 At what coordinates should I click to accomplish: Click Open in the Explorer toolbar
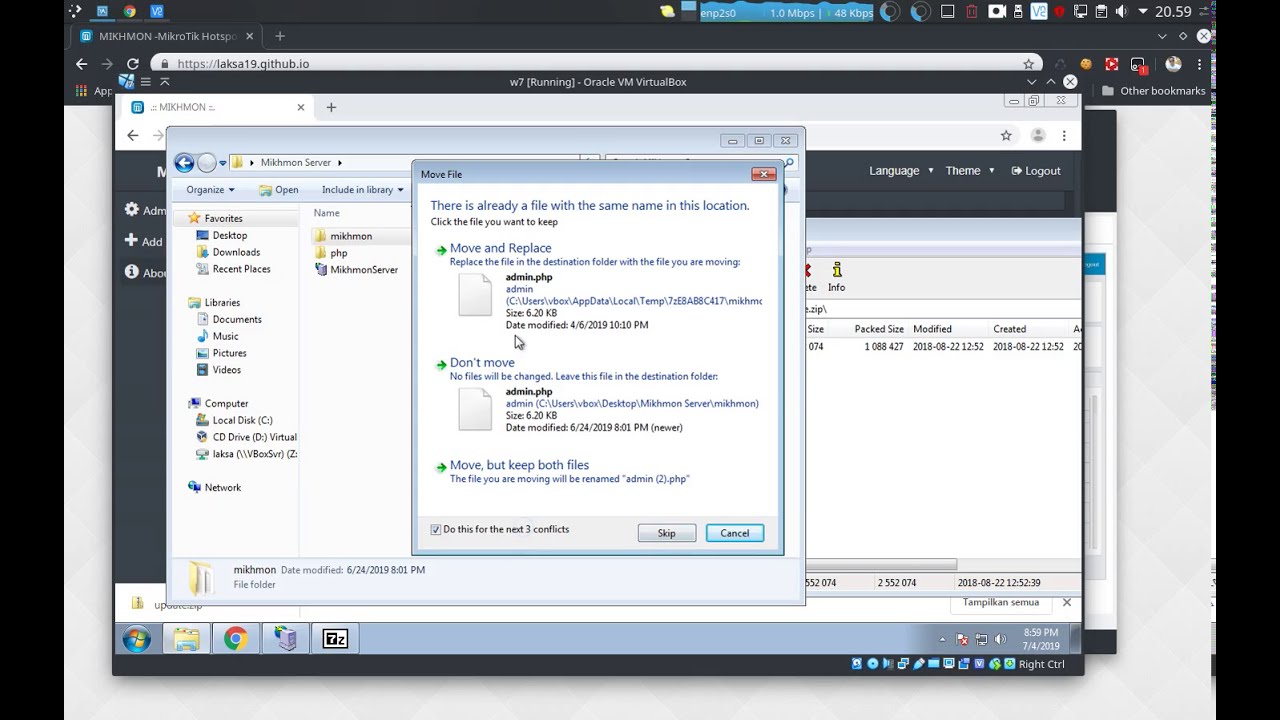tap(279, 190)
